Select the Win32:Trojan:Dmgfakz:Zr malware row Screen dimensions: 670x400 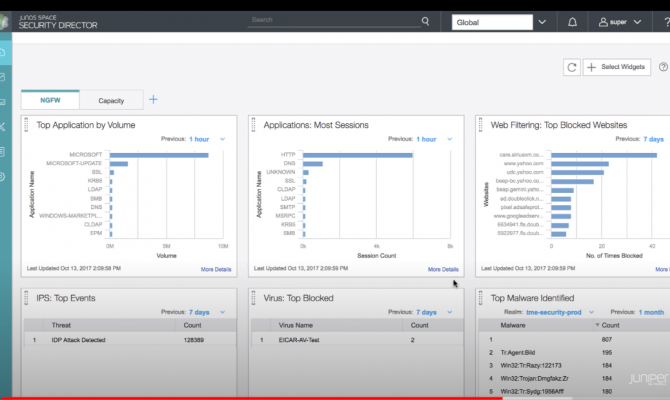pos(574,378)
